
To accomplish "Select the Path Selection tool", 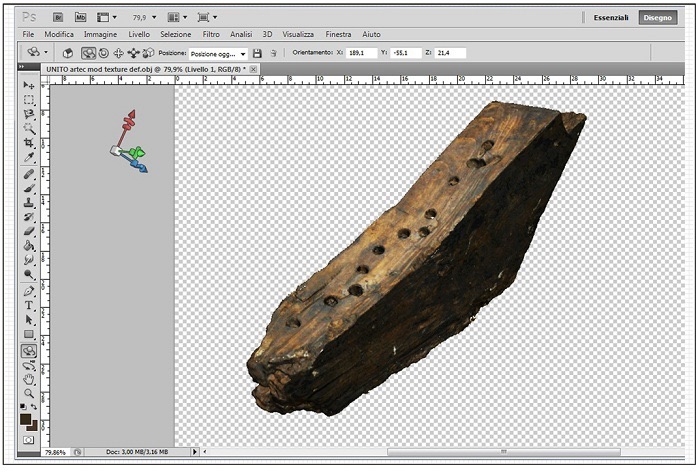I will click(29, 320).
